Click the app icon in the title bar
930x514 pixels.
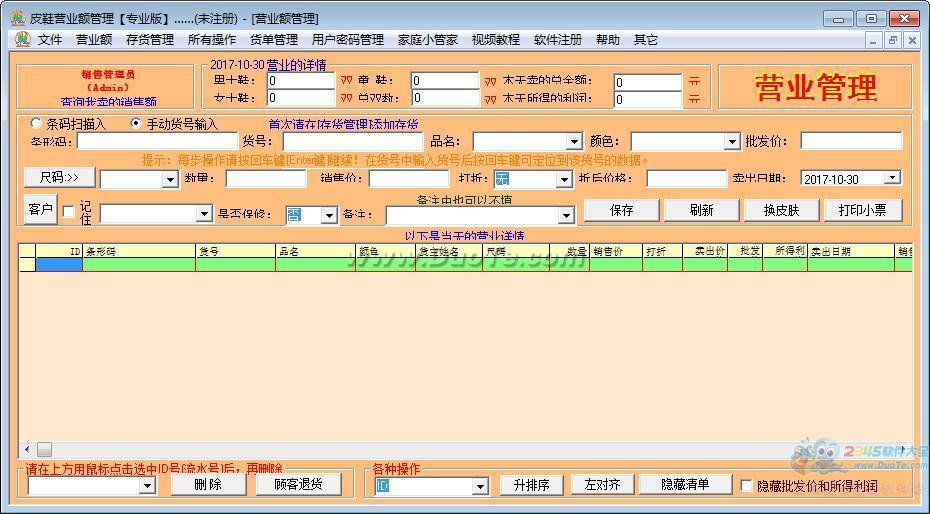pyautogui.click(x=16, y=18)
